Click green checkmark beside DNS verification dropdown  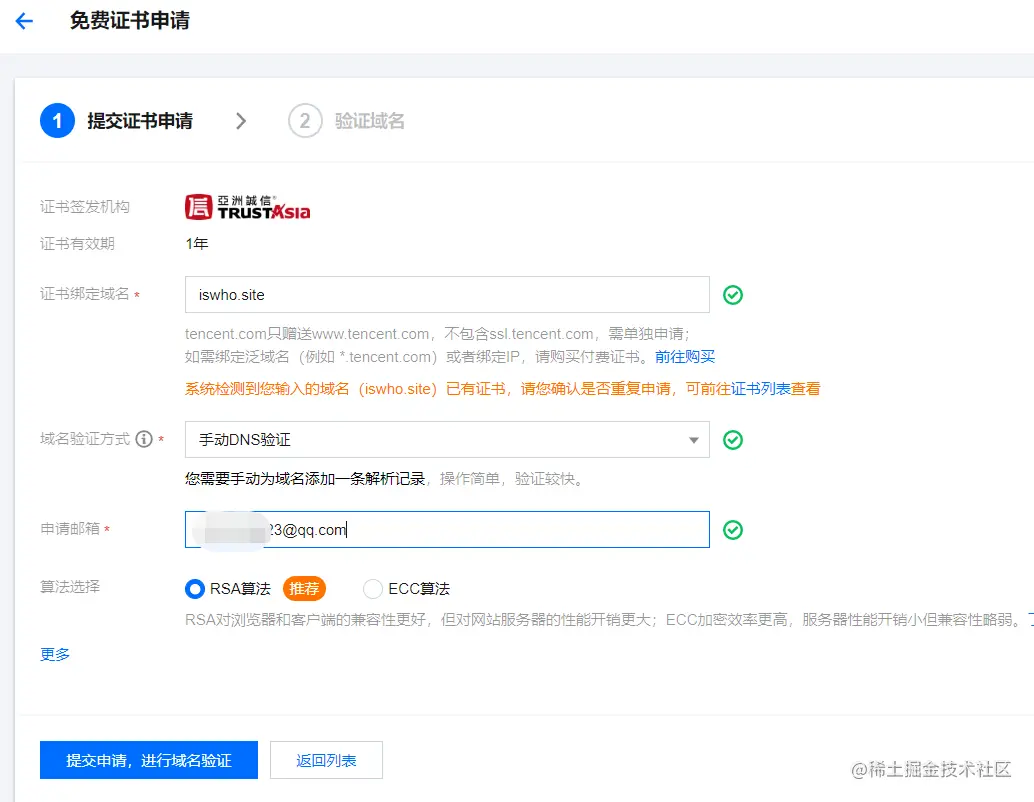pos(733,440)
